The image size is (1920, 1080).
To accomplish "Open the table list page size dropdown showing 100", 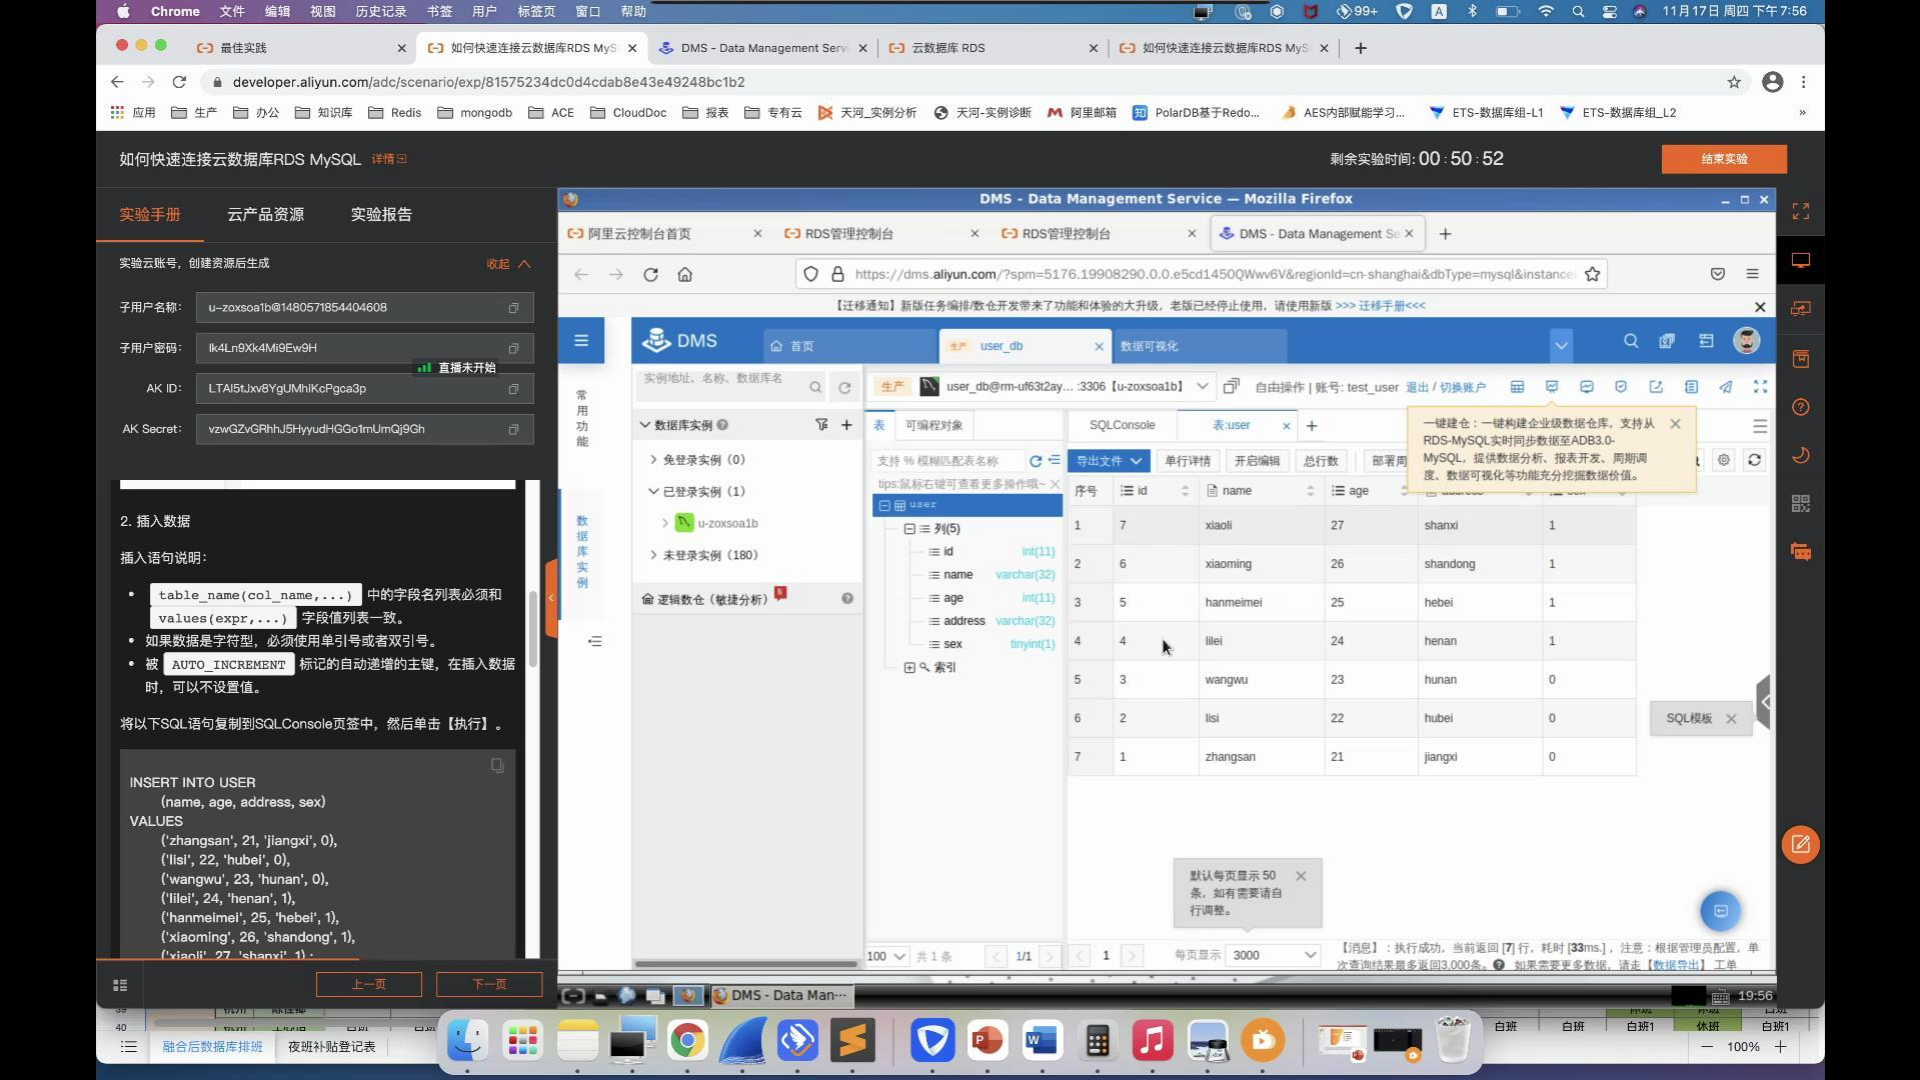I will [x=886, y=956].
